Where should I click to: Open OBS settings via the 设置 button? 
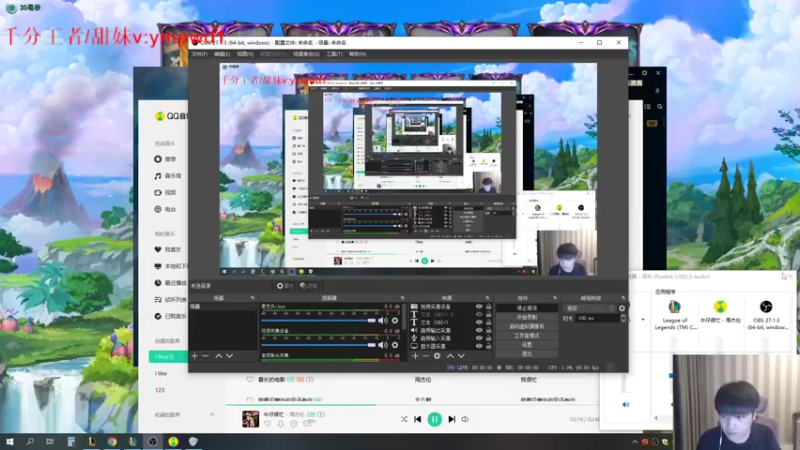point(527,344)
